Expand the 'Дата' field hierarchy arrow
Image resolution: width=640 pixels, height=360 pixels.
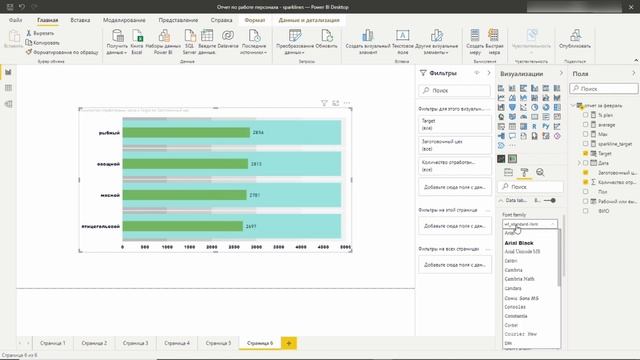(x=579, y=163)
